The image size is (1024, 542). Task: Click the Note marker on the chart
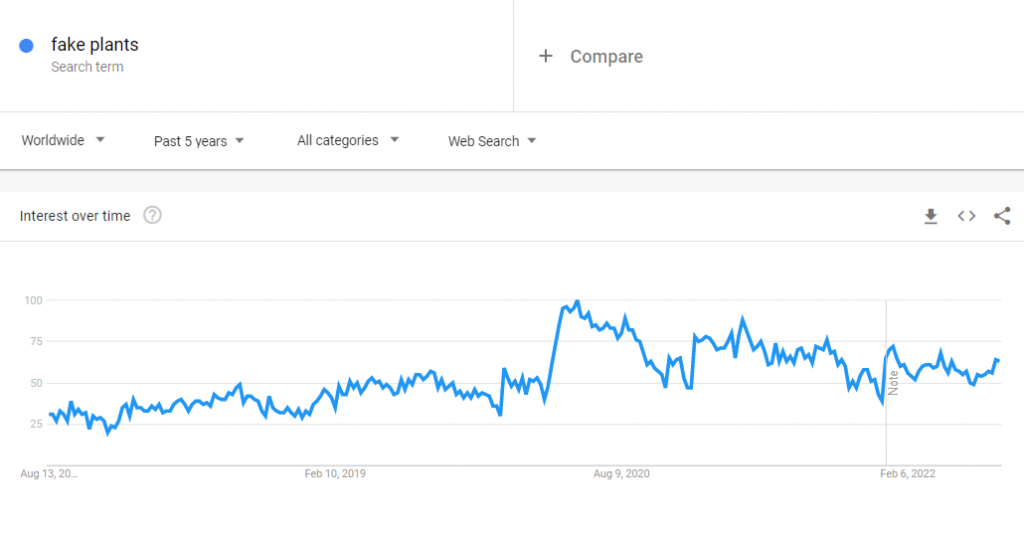tap(893, 382)
